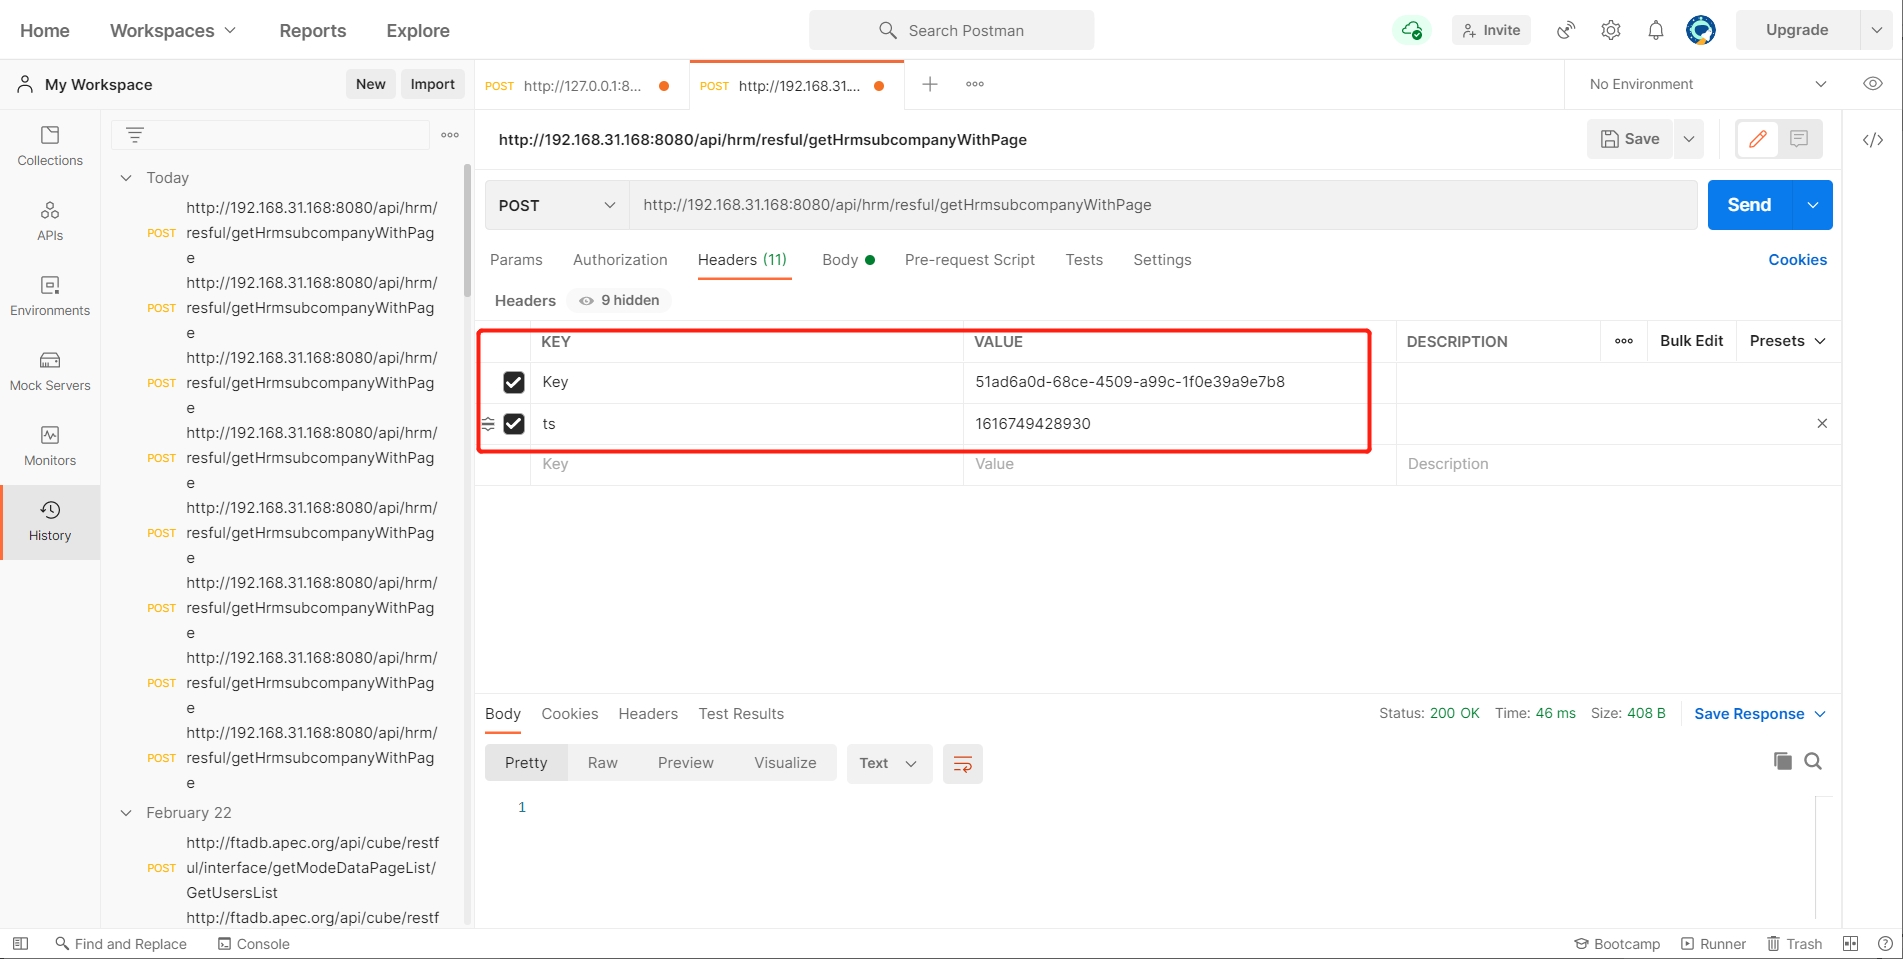Collapse the Today history group
Screen dimensions: 1903x959
click(x=126, y=178)
